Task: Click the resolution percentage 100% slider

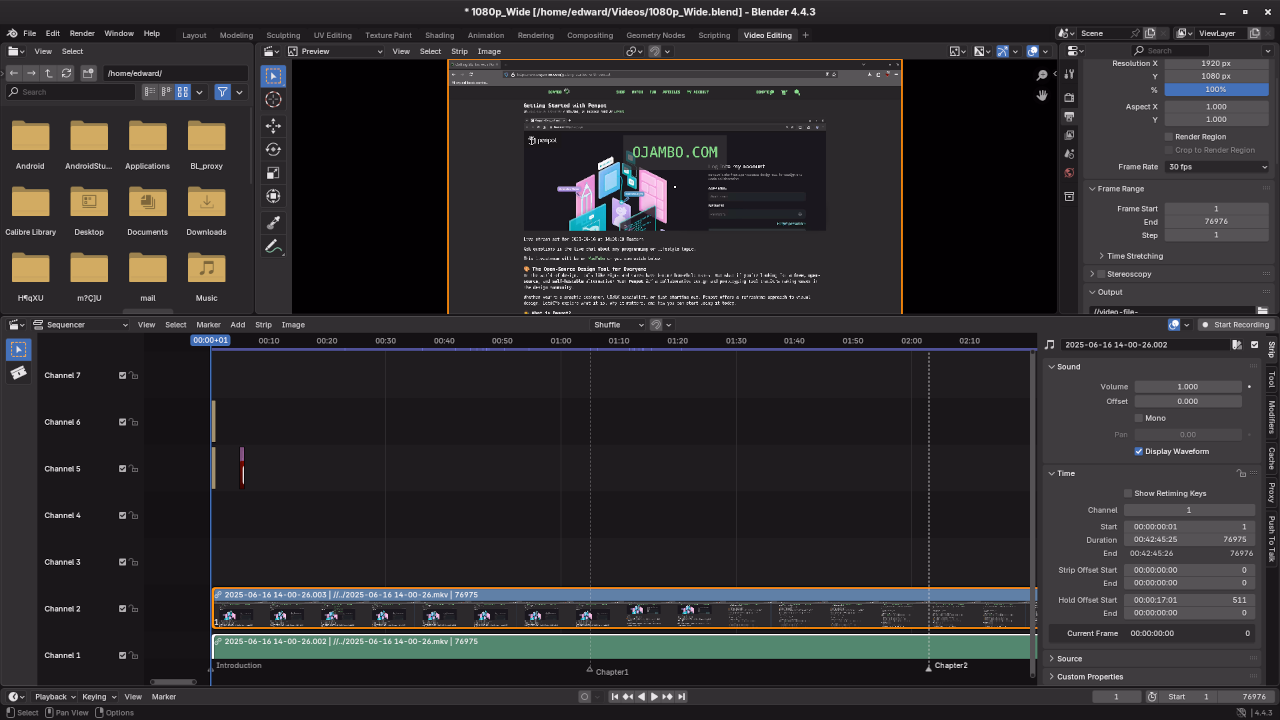Action: click(1215, 89)
